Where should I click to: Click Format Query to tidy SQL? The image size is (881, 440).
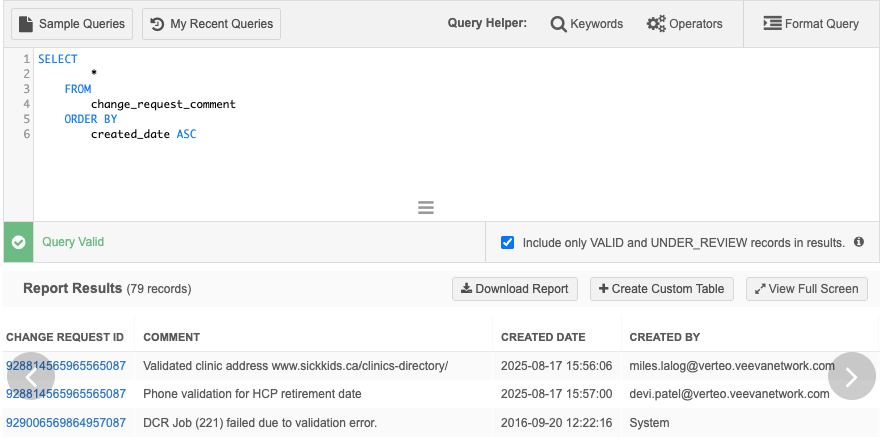(x=811, y=24)
